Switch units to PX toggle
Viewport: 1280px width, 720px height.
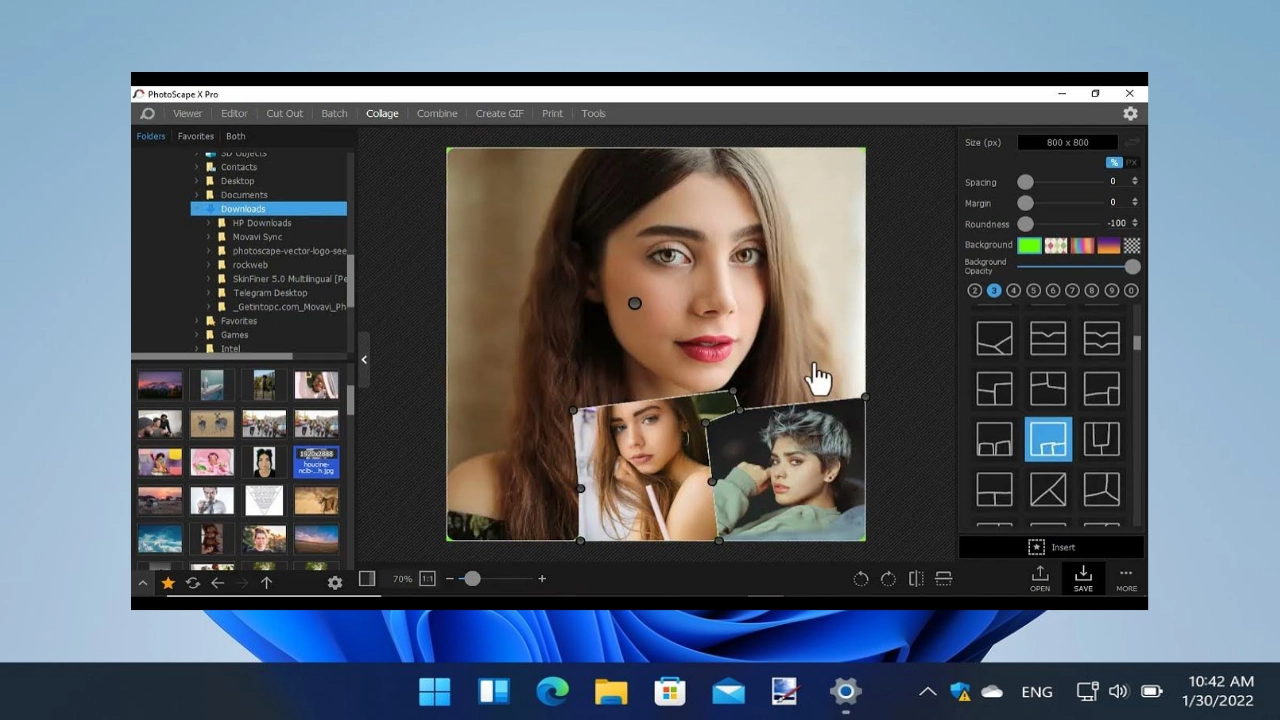(1131, 163)
